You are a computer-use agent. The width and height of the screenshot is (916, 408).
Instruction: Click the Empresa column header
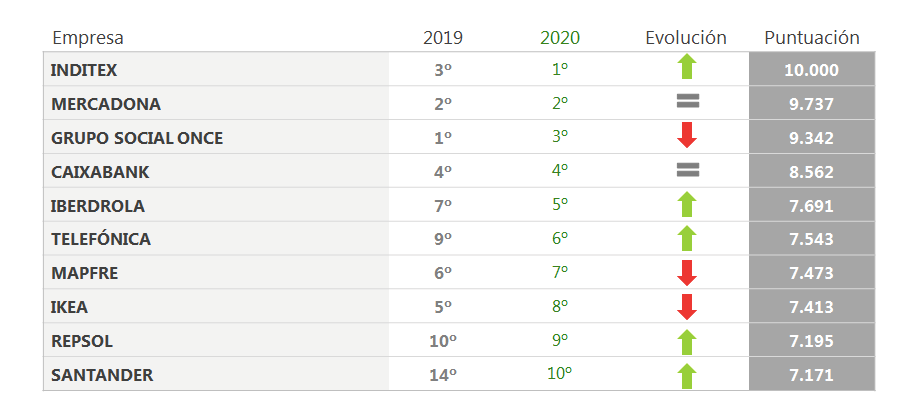pos(88,38)
